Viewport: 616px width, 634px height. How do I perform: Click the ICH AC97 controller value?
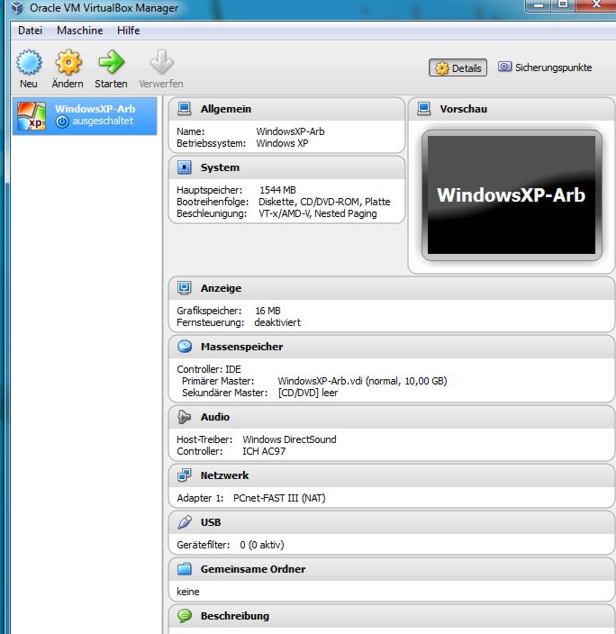pyautogui.click(x=264, y=451)
